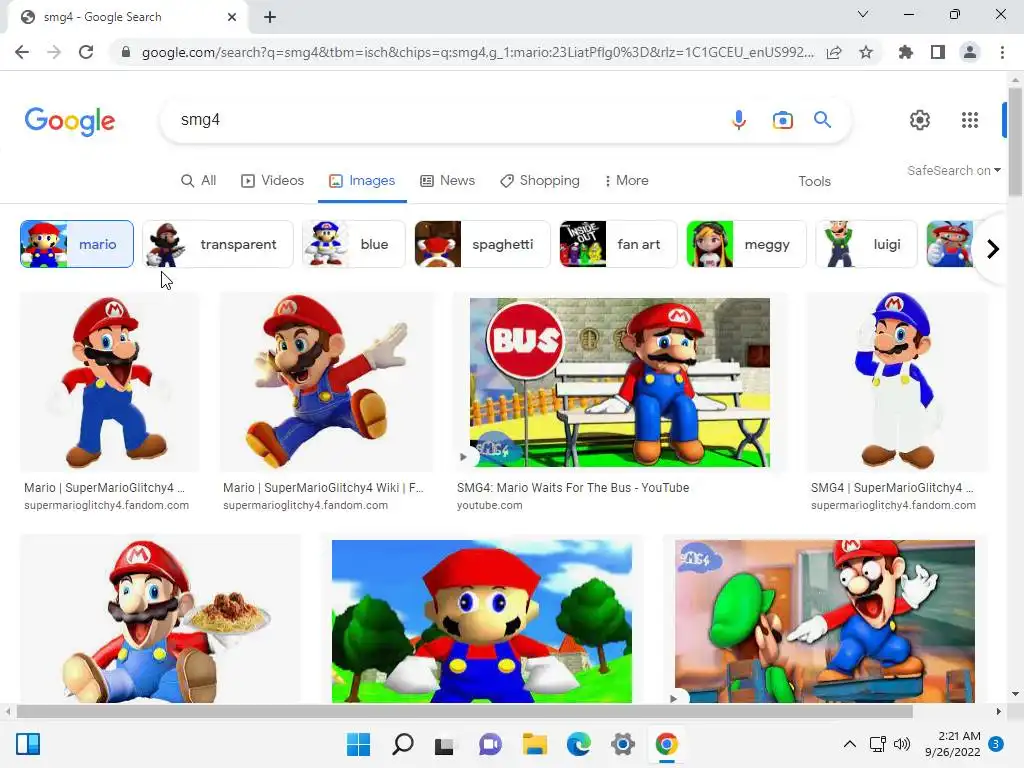This screenshot has width=1024, height=768.
Task: Show hidden system tray icons
Action: pyautogui.click(x=850, y=744)
